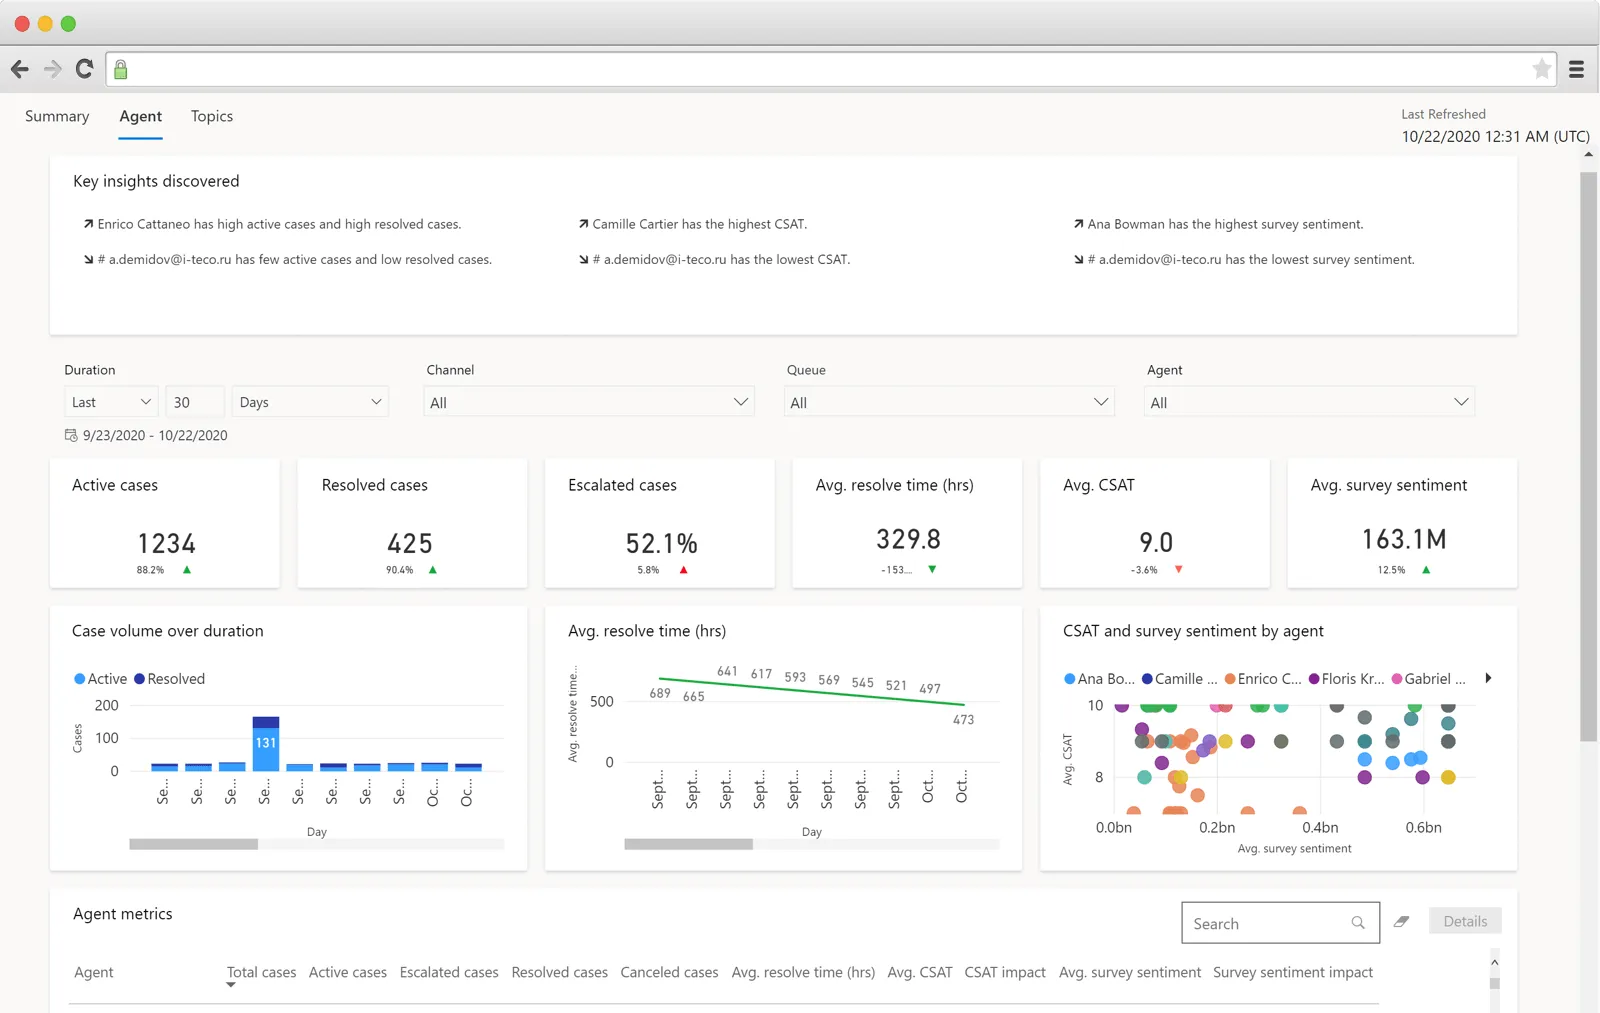The image size is (1600, 1013).
Task: Click the Resolved cases 425 card
Action: click(412, 523)
